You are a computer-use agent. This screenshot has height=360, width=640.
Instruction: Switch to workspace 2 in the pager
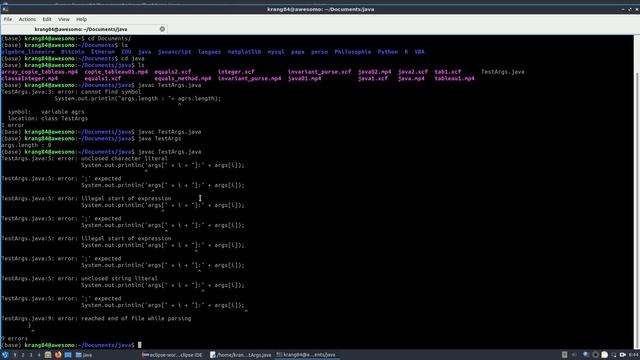[23, 355]
